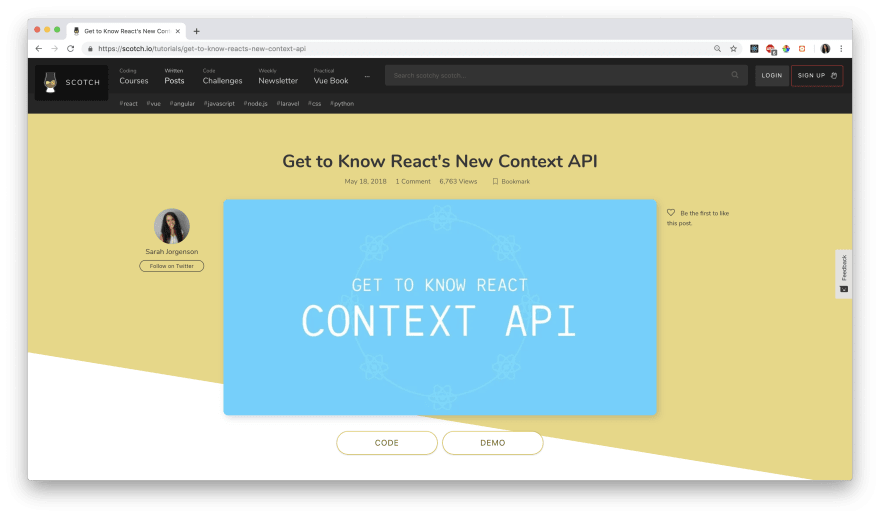Open the Newsletter nav item
Viewport: 880px width, 517px height.
tap(278, 77)
